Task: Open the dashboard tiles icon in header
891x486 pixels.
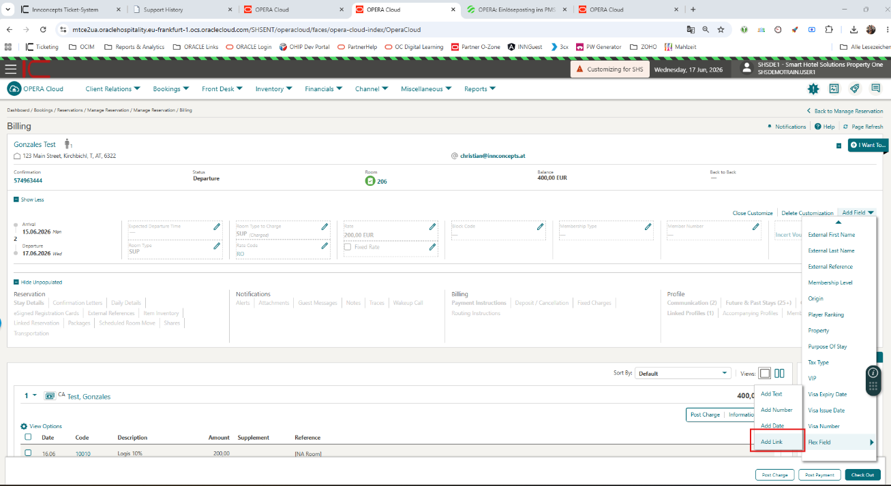Action: click(834, 89)
